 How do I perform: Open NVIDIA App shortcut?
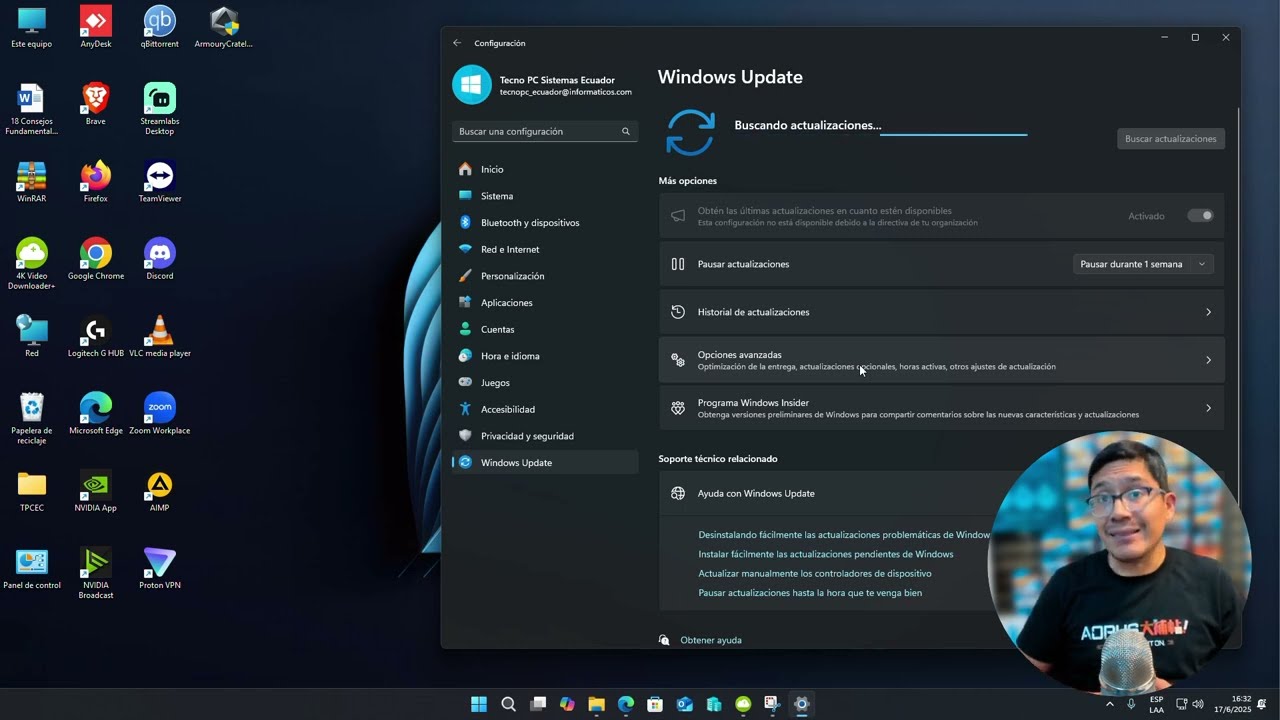click(x=96, y=491)
